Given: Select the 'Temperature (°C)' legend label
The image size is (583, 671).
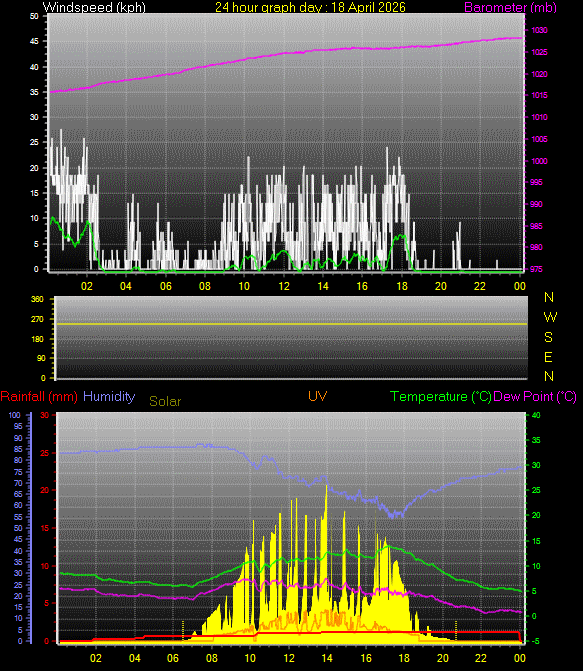Looking at the screenshot, I should pos(440,397).
